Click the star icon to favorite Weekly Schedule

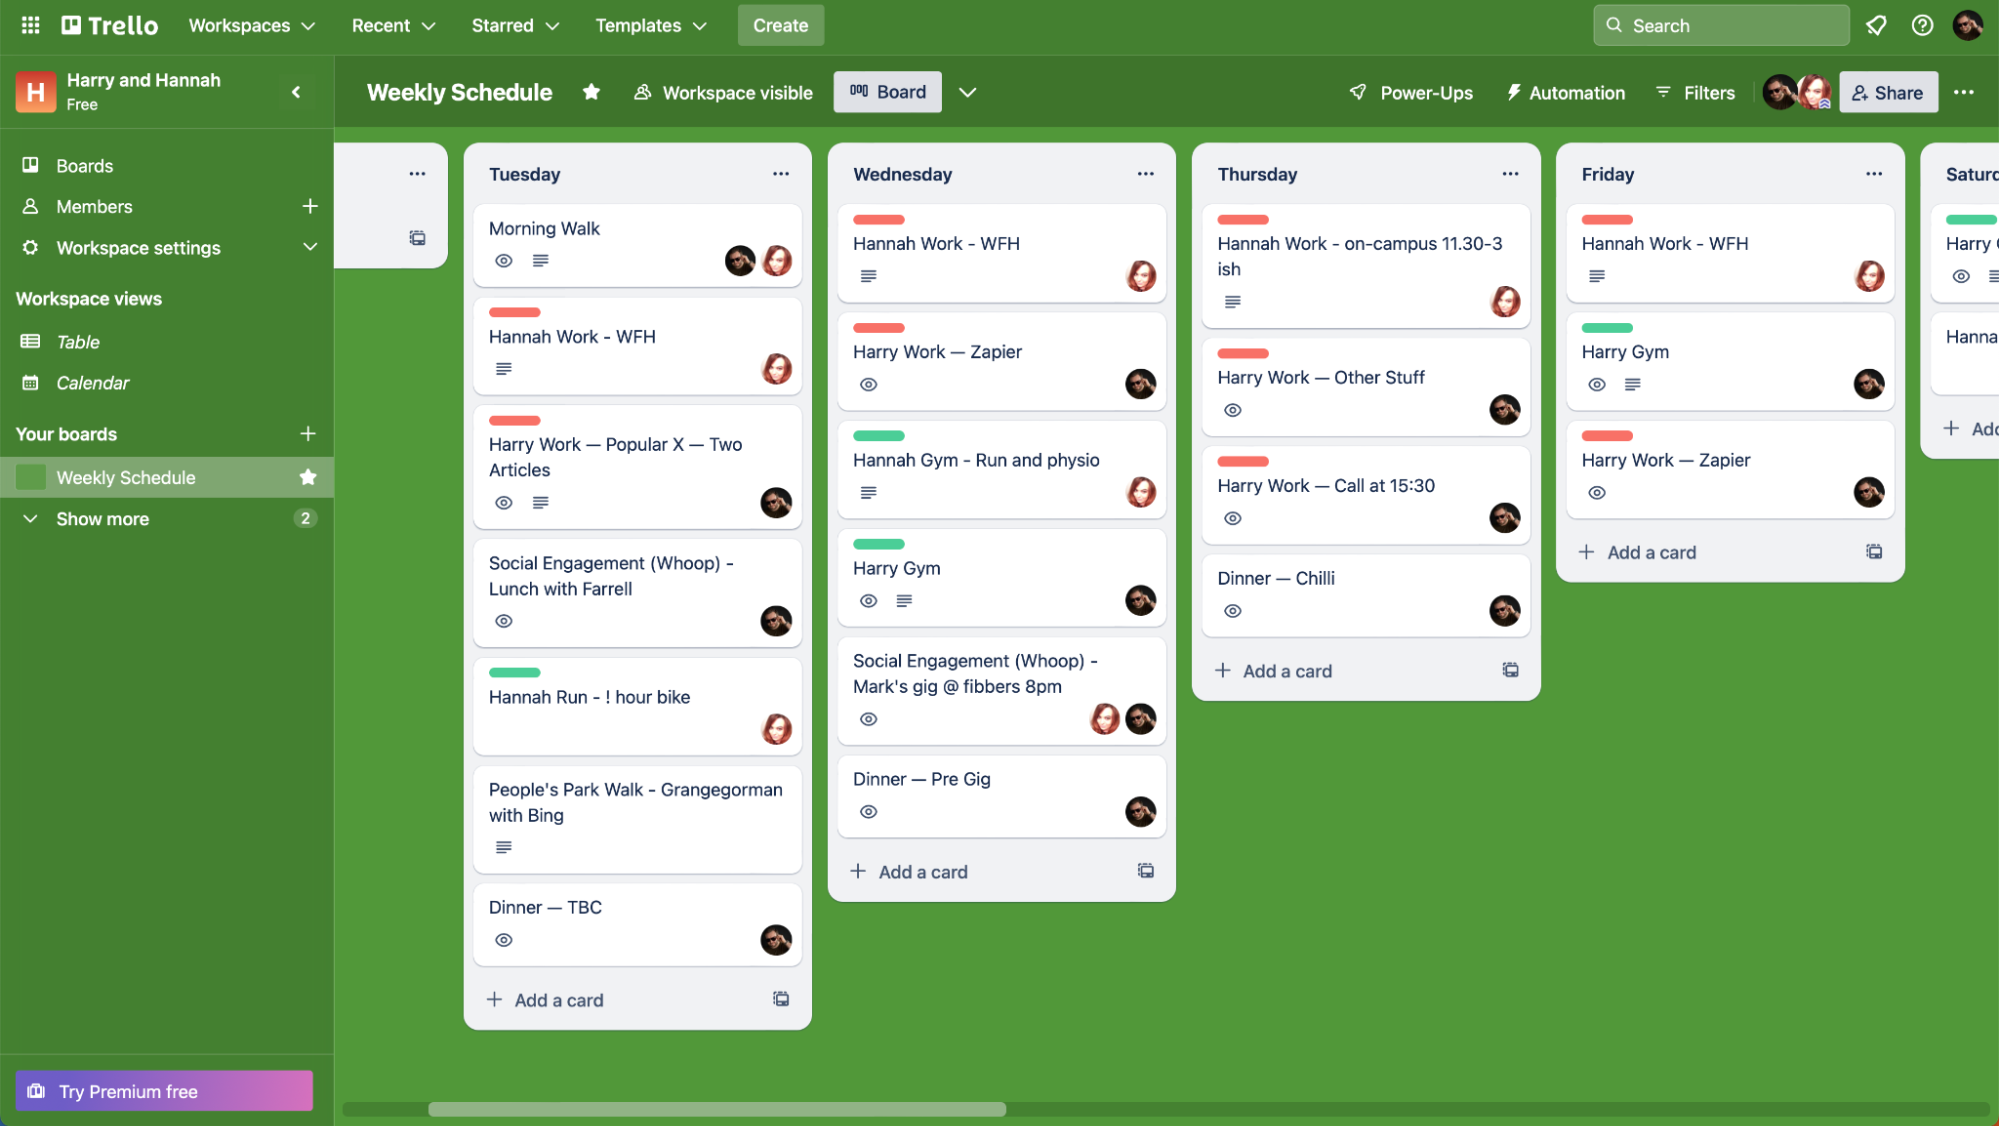pyautogui.click(x=588, y=92)
